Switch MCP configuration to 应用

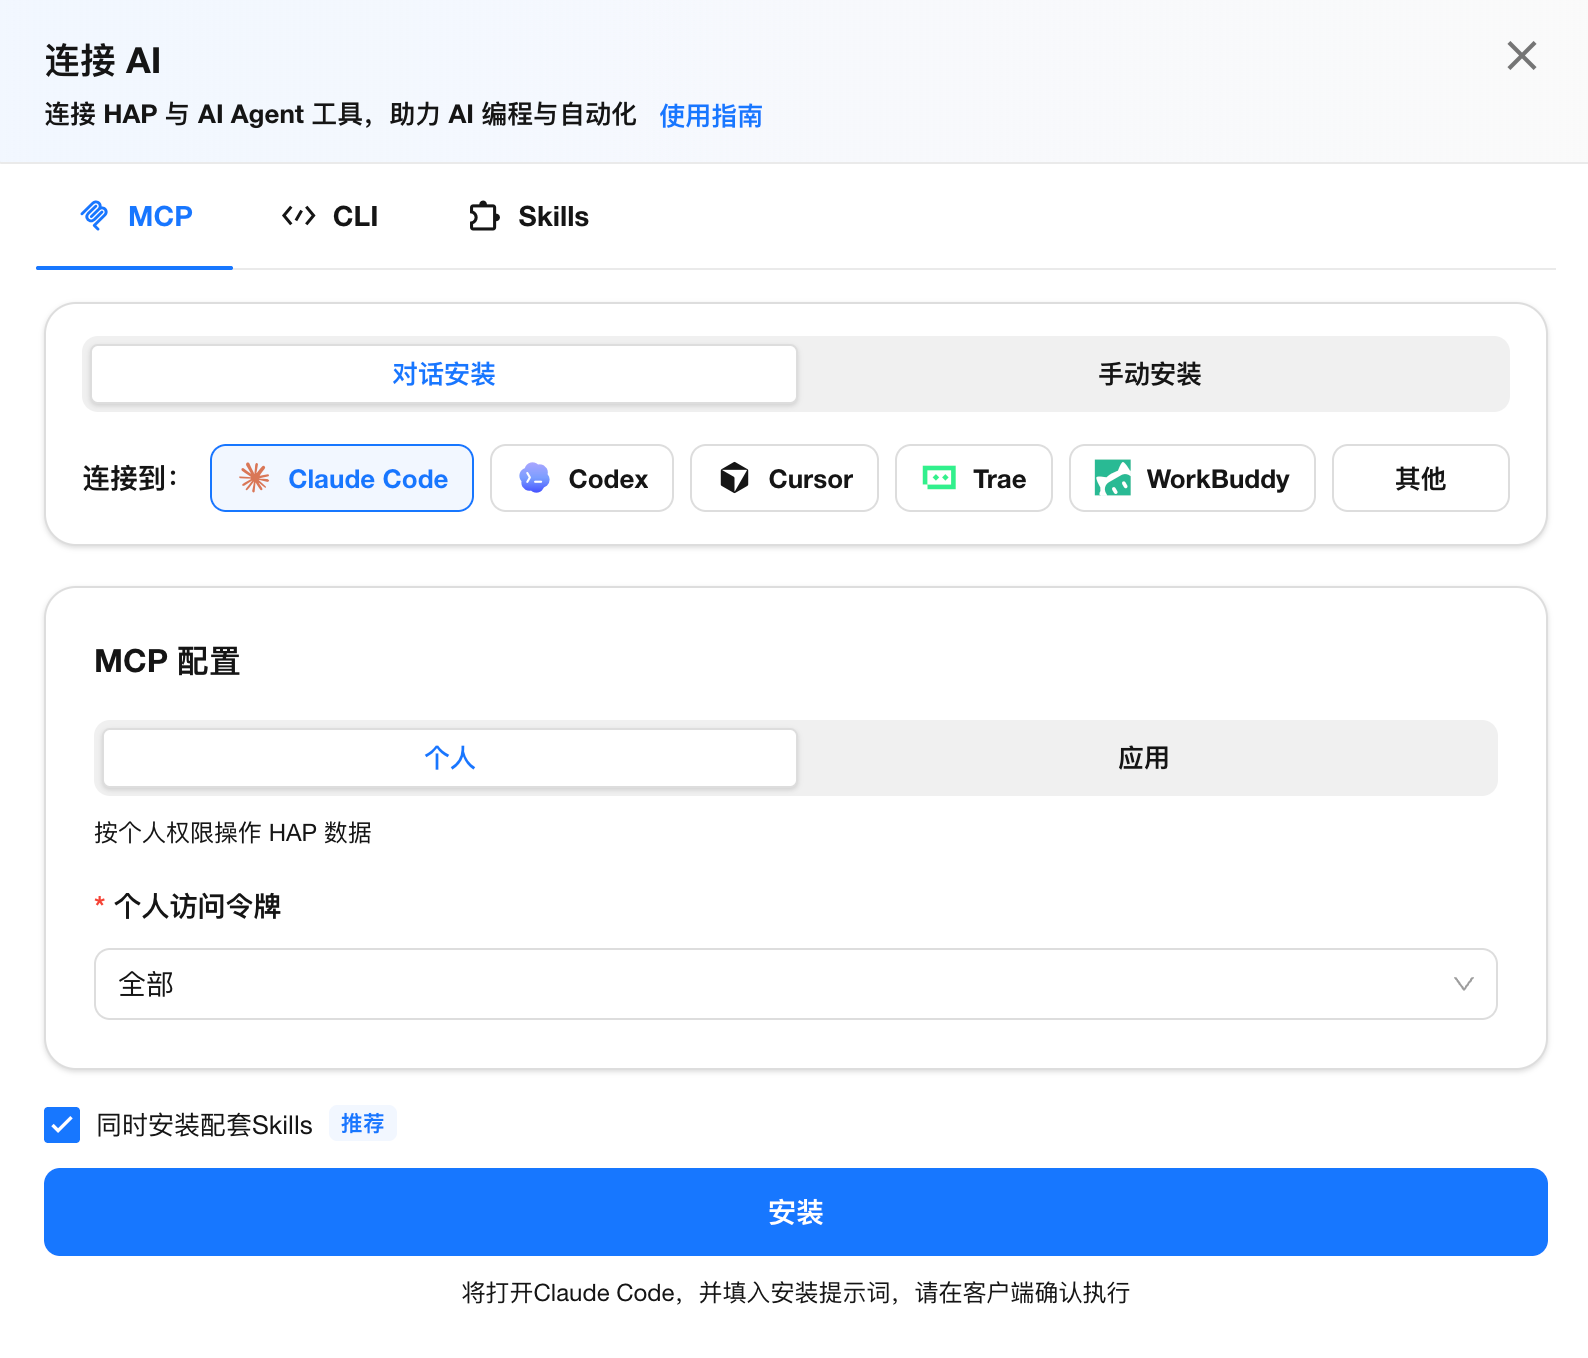[x=1144, y=758]
